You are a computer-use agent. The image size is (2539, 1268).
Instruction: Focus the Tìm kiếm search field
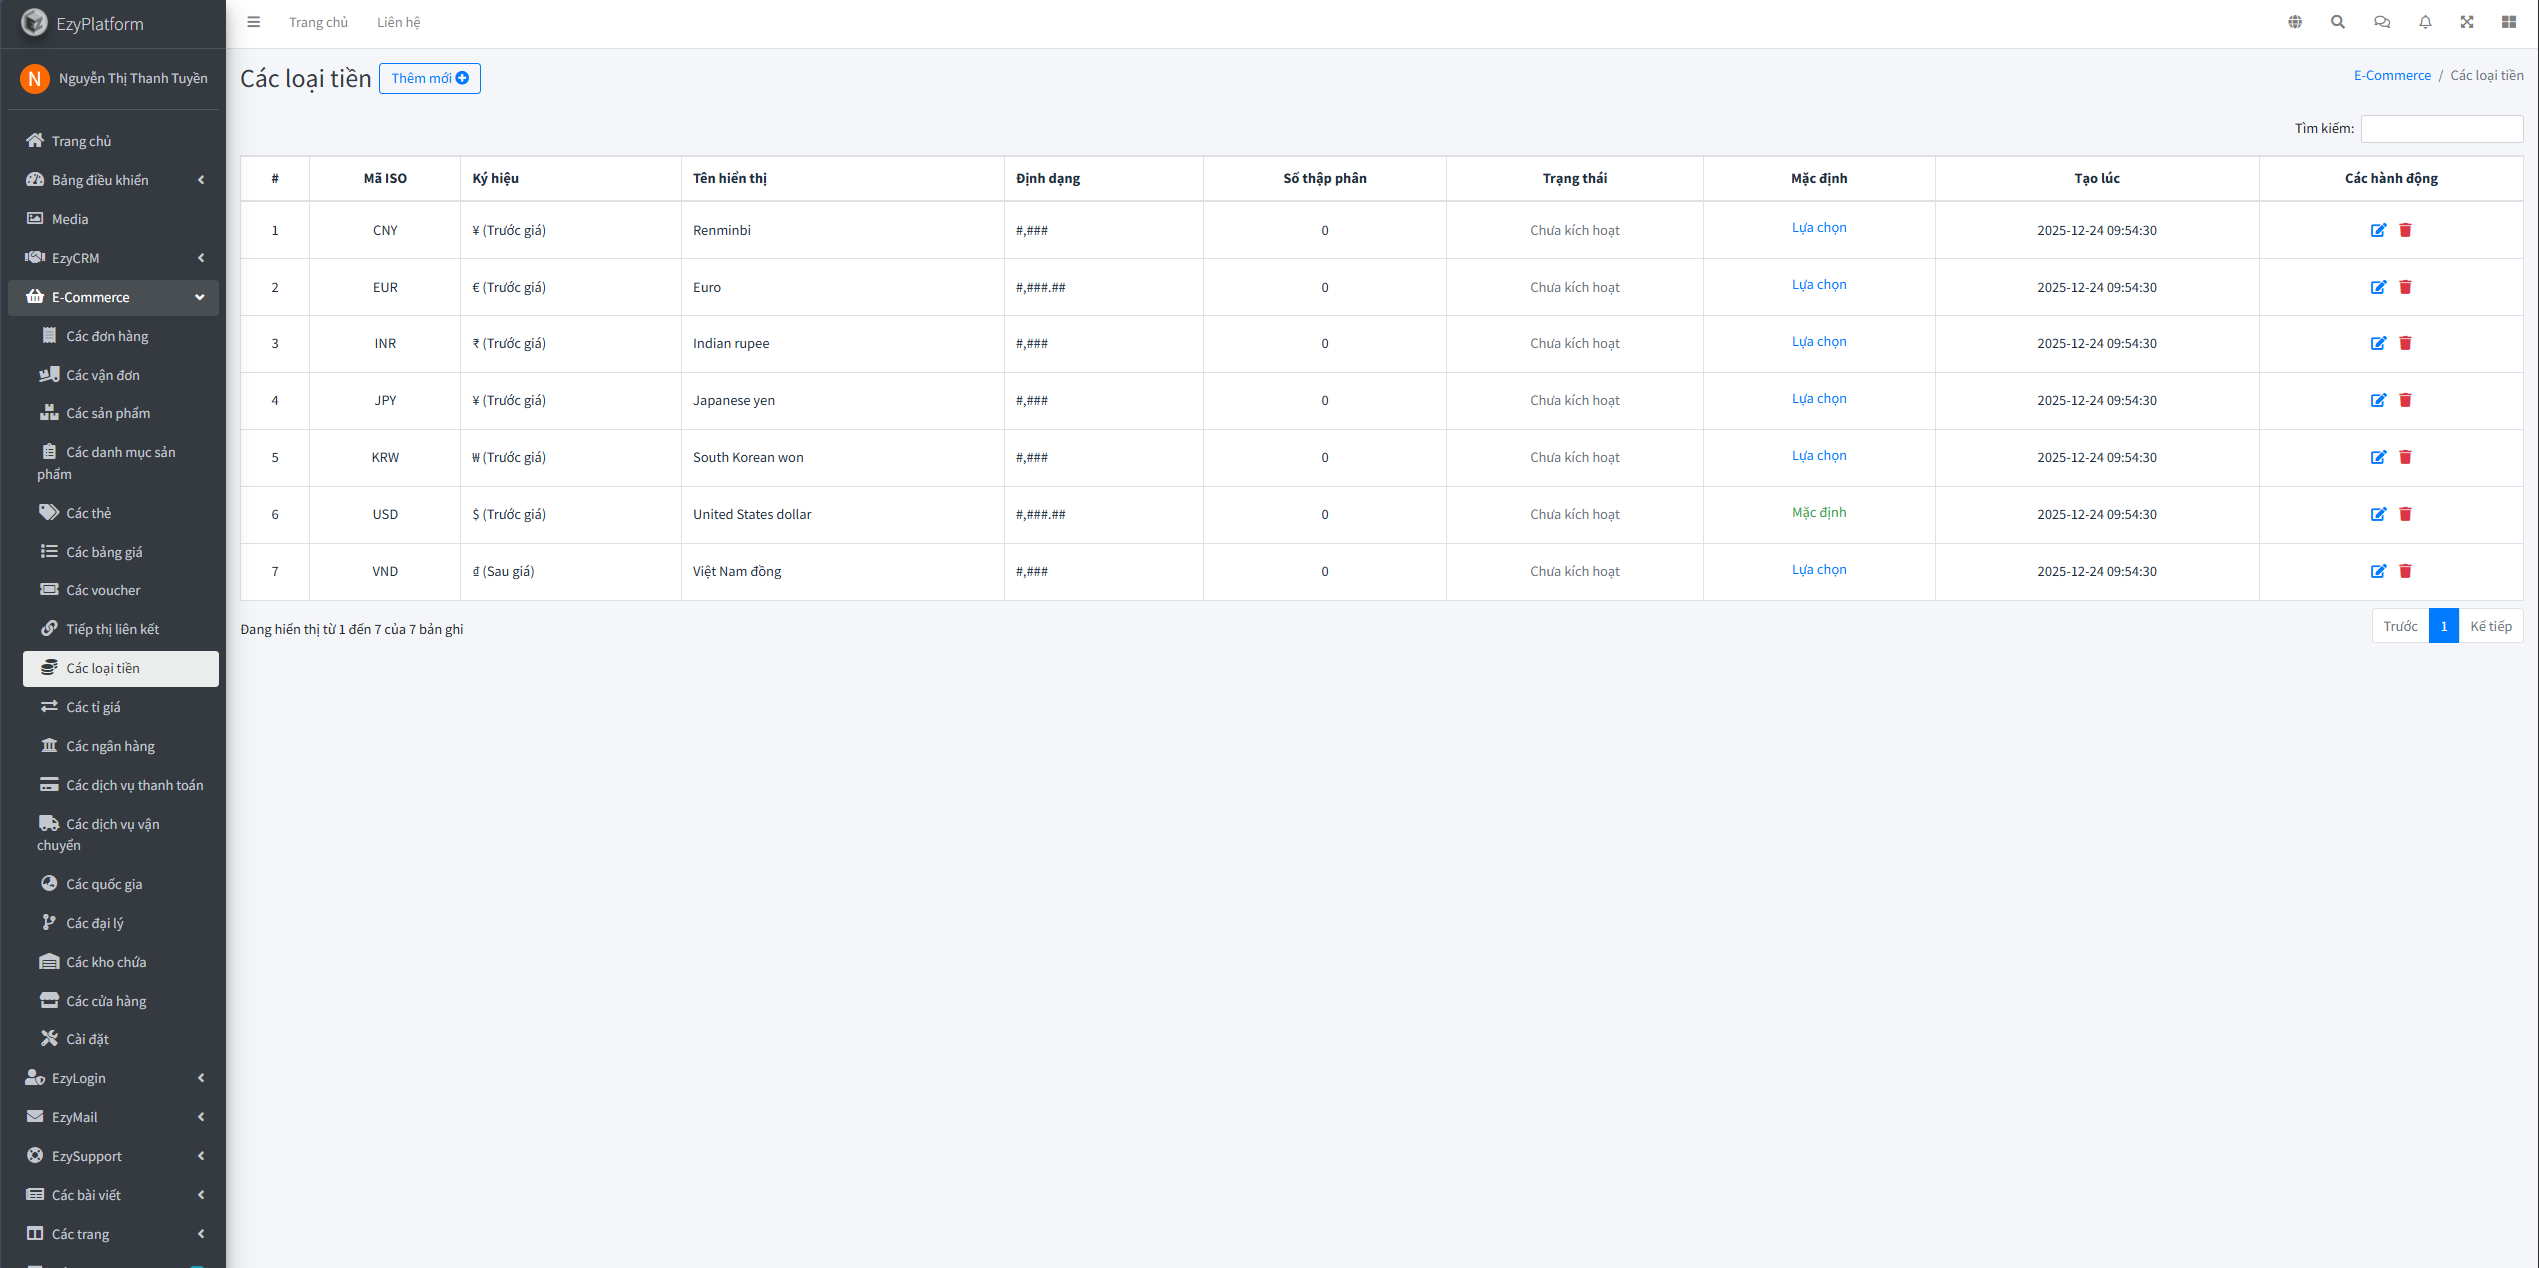pyautogui.click(x=2441, y=128)
